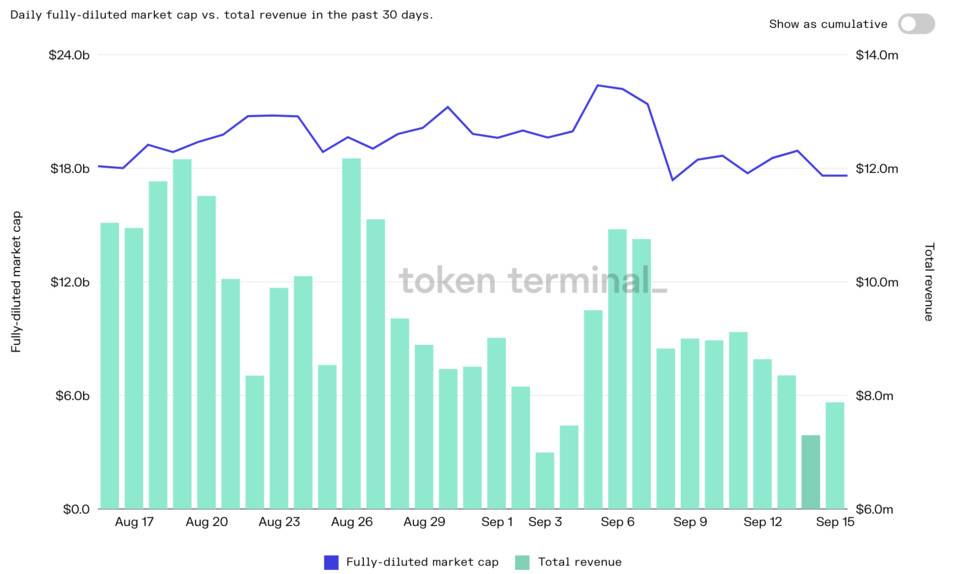Viewport: 960px width, 574px height.
Task: Click the Show as cumulative label text
Action: [x=827, y=24]
